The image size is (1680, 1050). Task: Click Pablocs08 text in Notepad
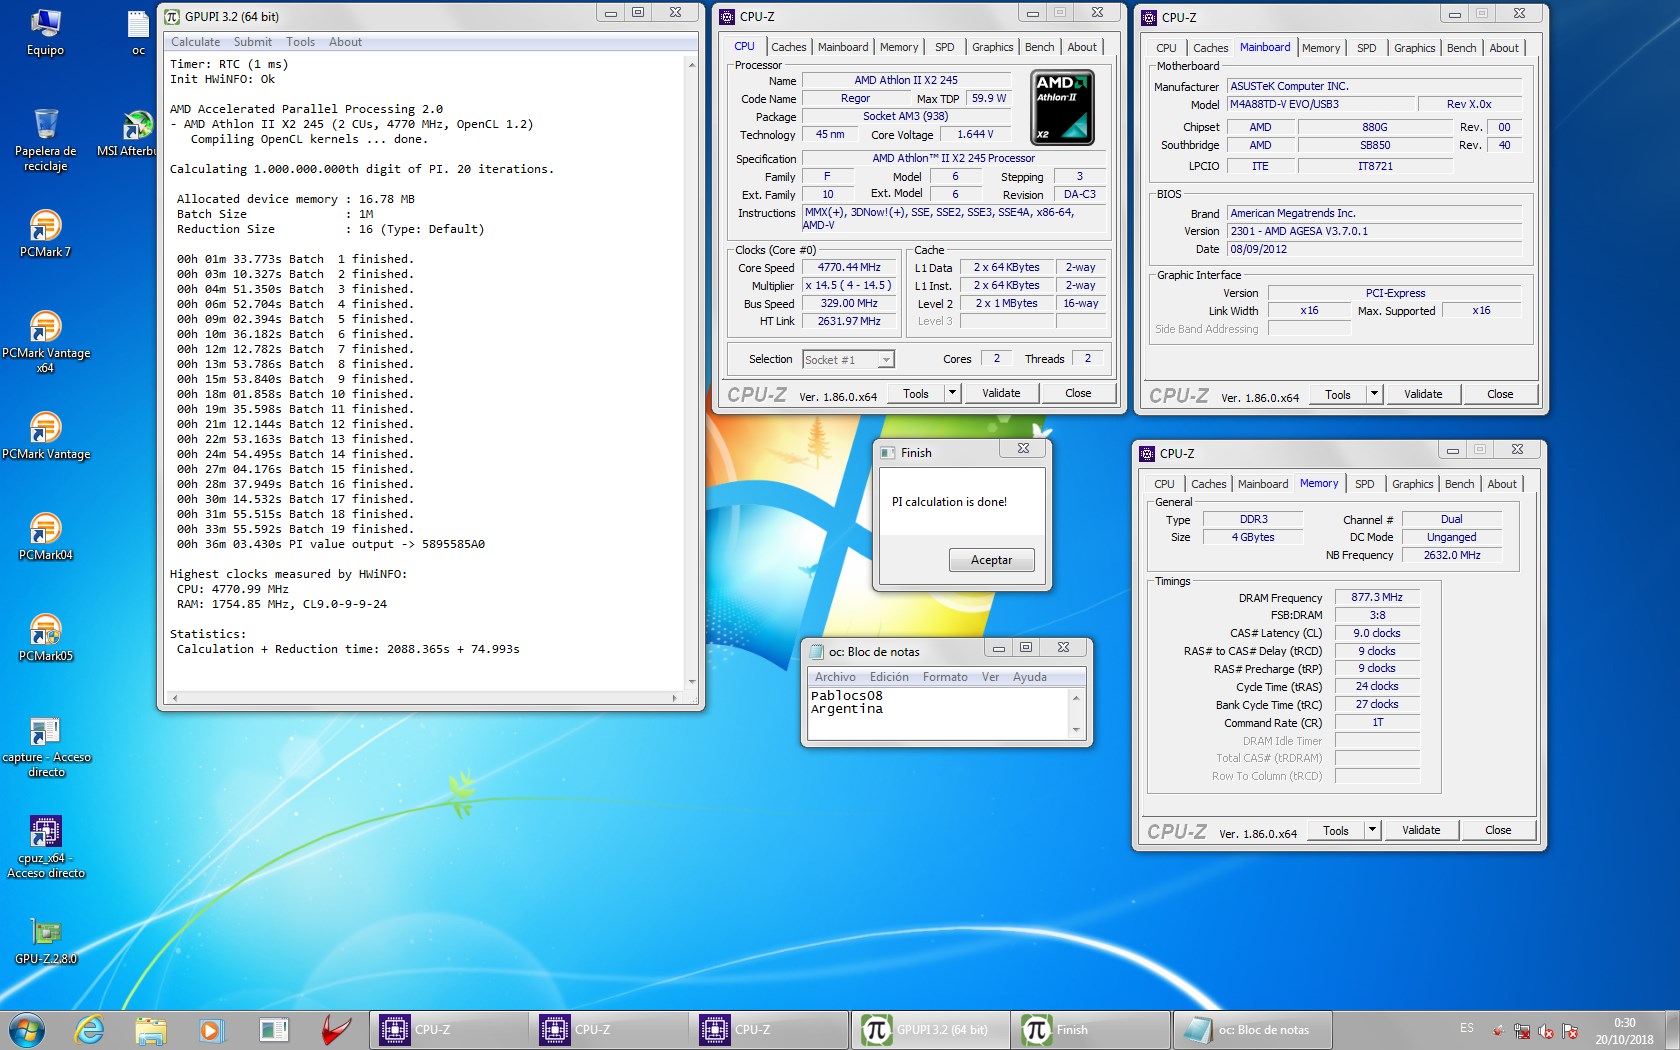coord(846,695)
